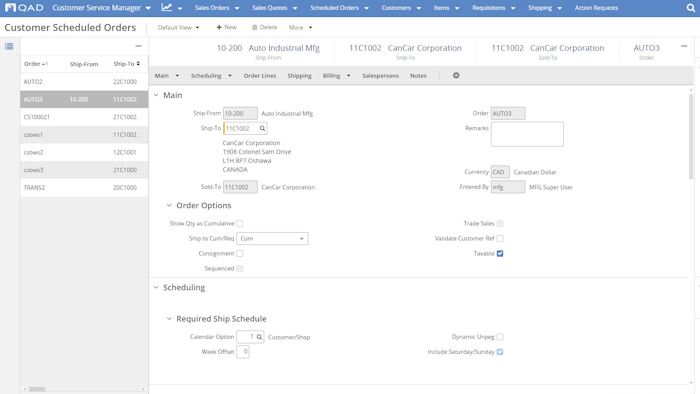Uncheck the Taxable checkbox
Screen dimensions: 700x394
pos(500,253)
